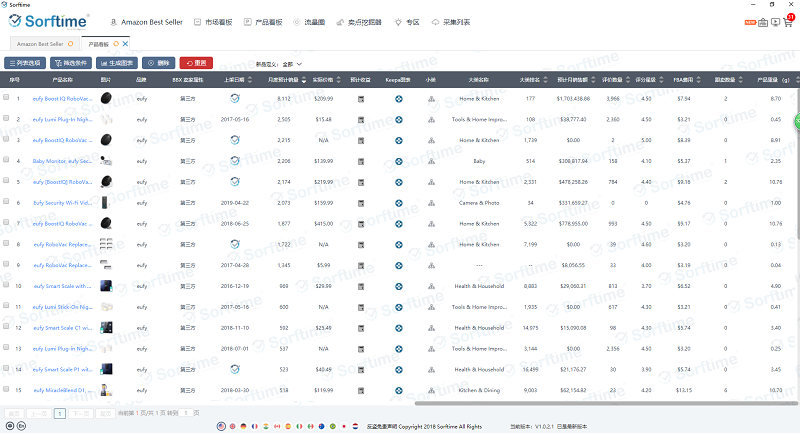
Task: Open the 全部 level filter dropdown
Action: pos(292,64)
